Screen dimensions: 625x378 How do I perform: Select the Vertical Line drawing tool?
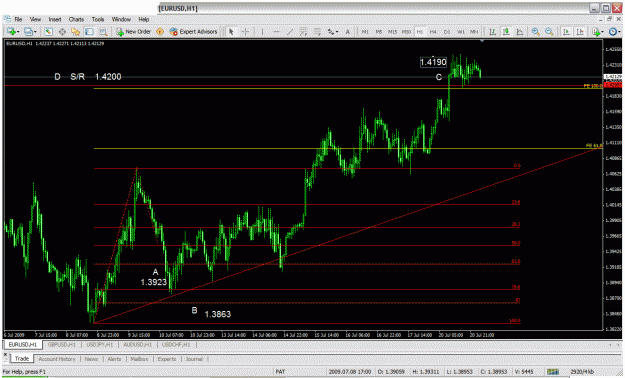(263, 32)
